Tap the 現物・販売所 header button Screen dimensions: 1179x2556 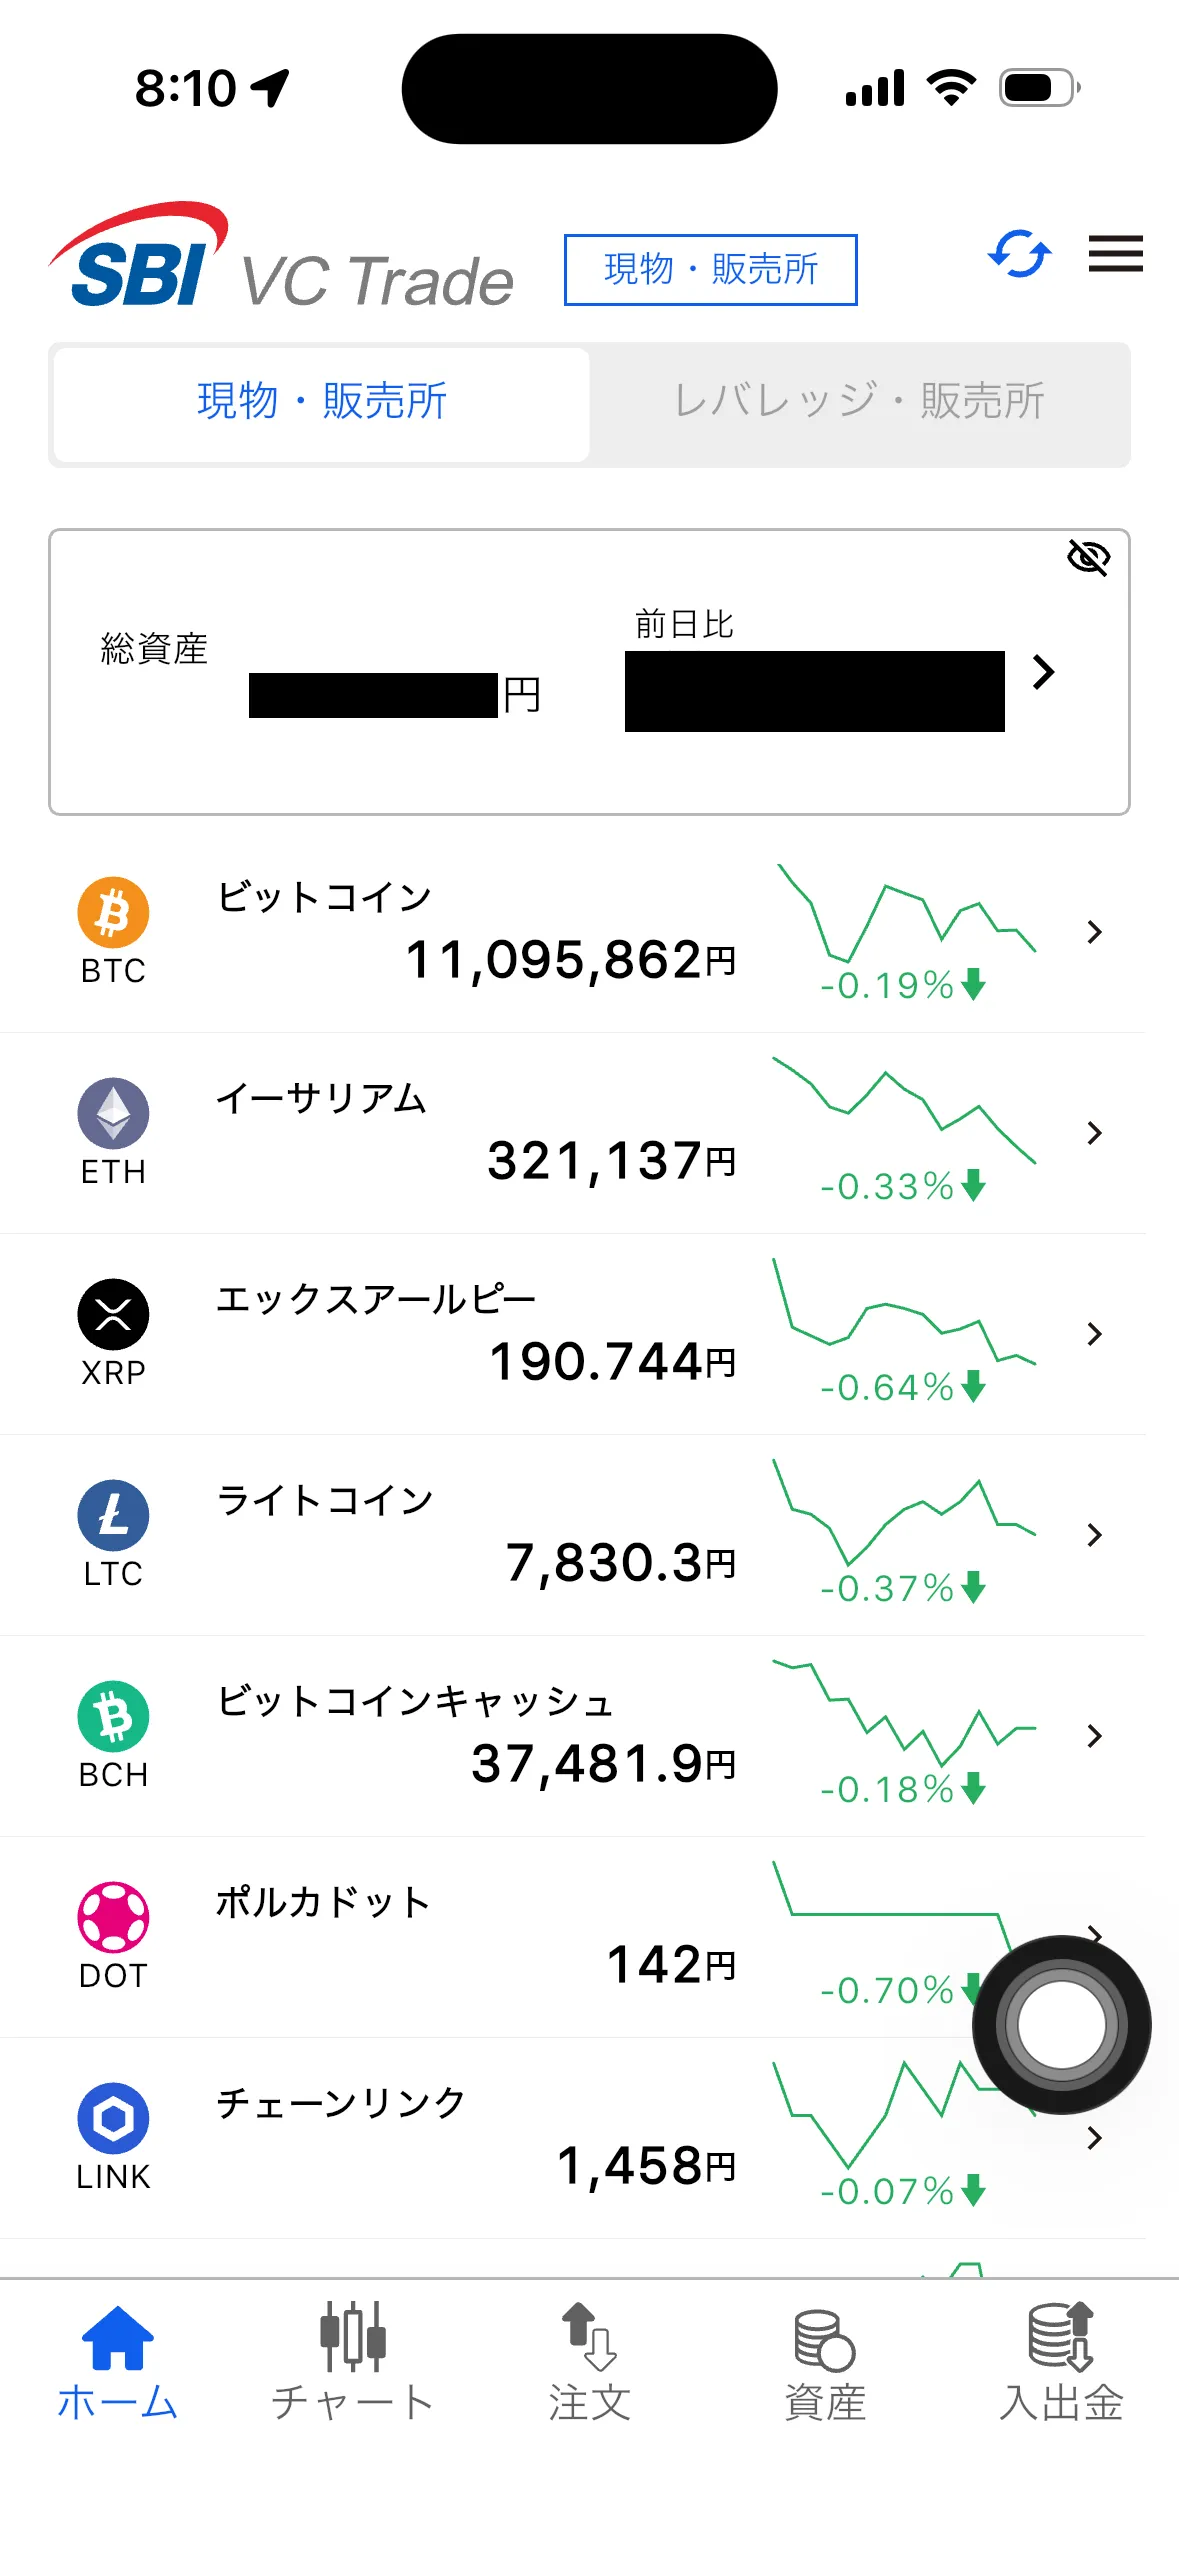(x=711, y=270)
